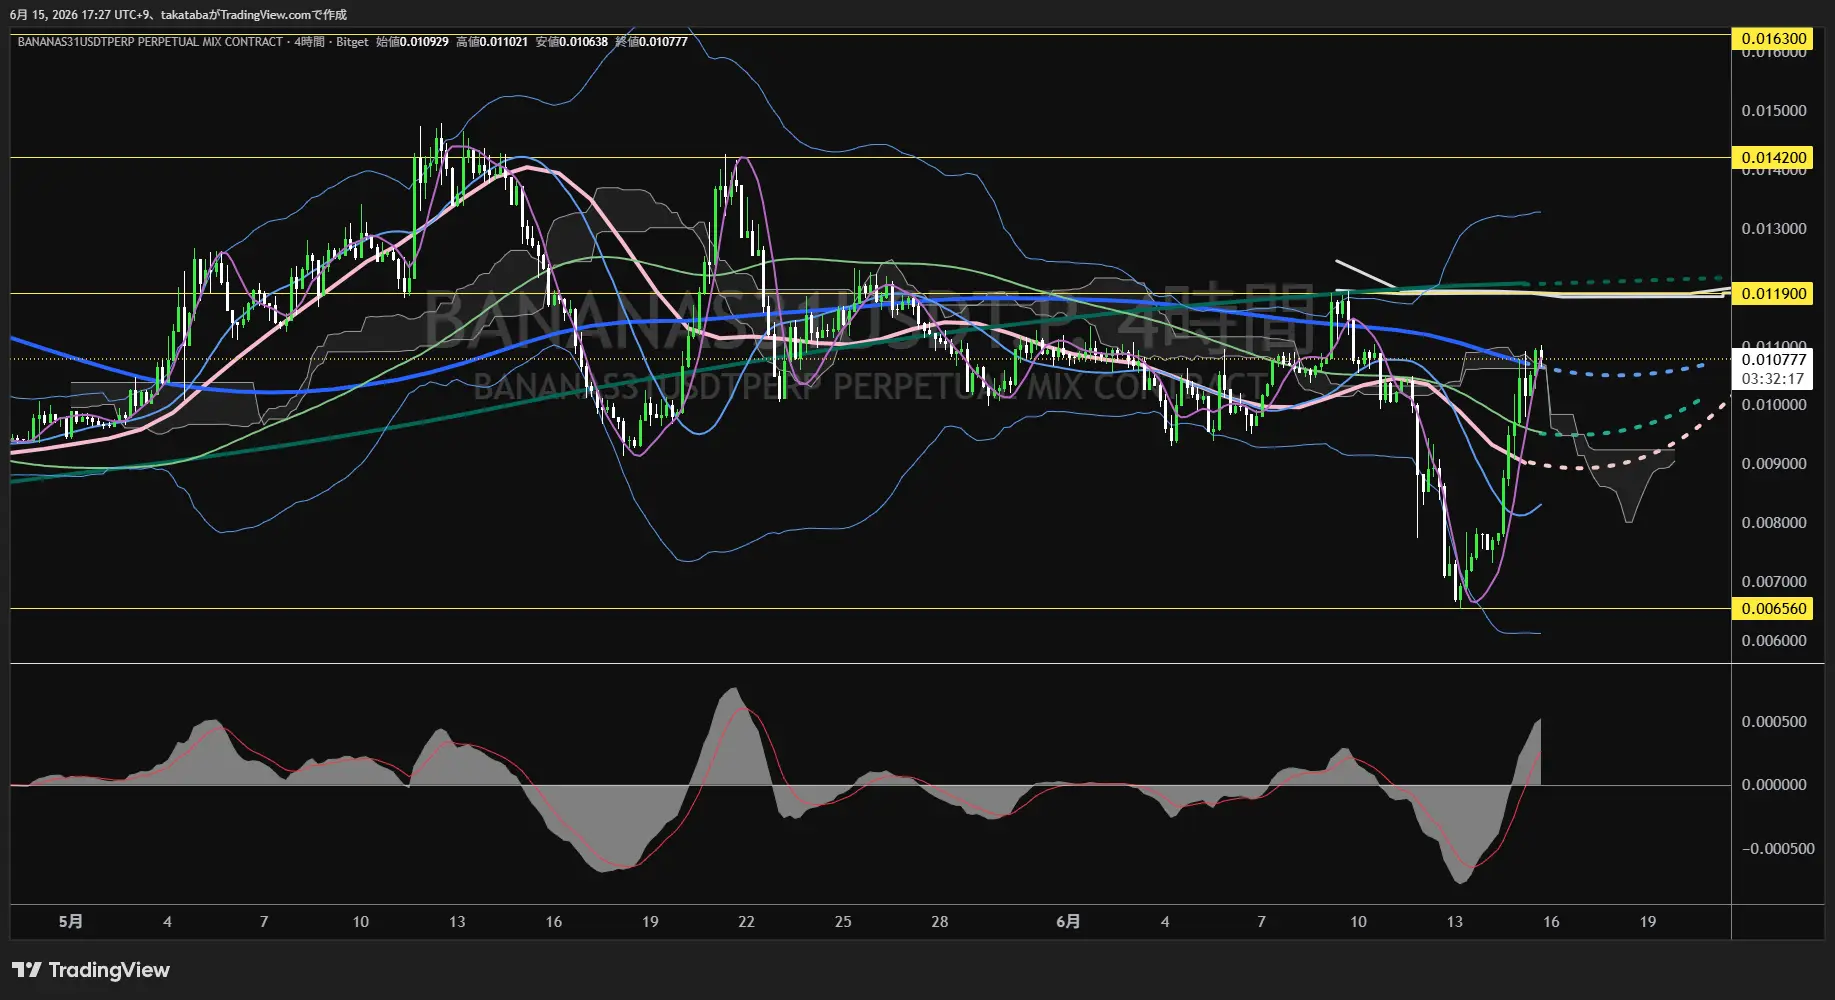Viewport: 1835px width, 1000px height.
Task: Click the 4時間 interval in the legend
Action: tap(310, 42)
